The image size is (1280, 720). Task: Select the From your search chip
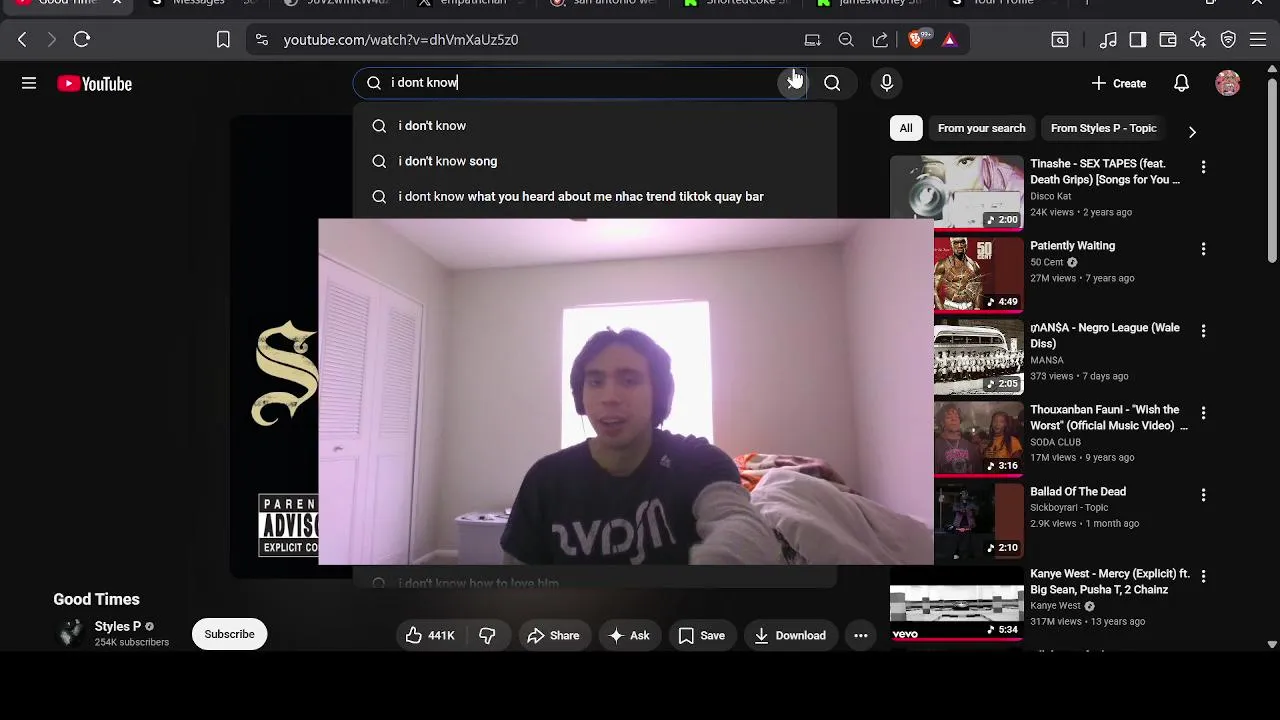(981, 128)
